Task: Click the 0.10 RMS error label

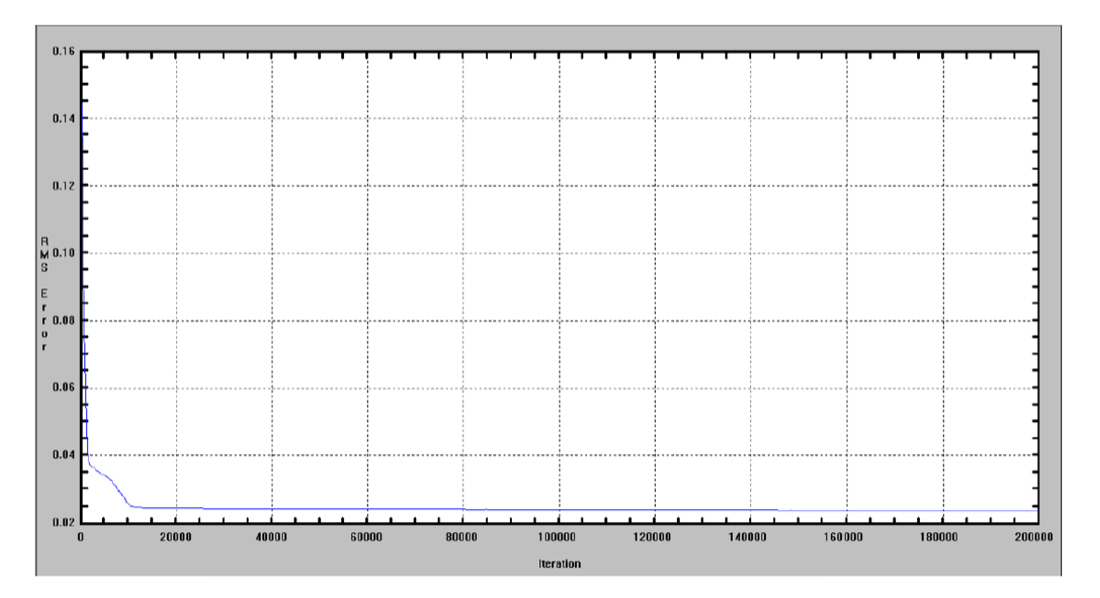Action: (x=63, y=253)
